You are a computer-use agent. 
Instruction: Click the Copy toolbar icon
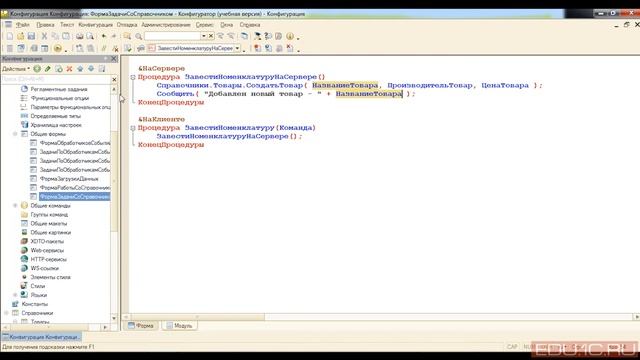[x=55, y=36]
